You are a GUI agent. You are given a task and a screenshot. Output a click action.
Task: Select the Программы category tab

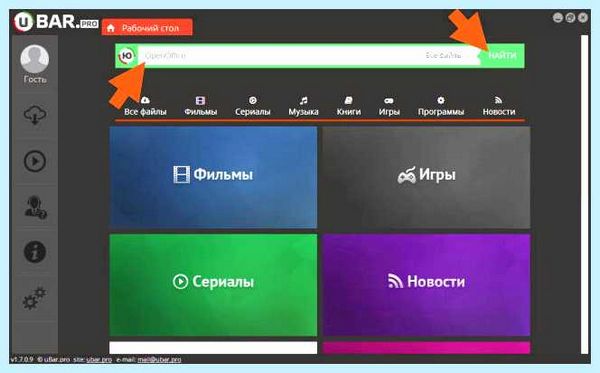click(441, 106)
